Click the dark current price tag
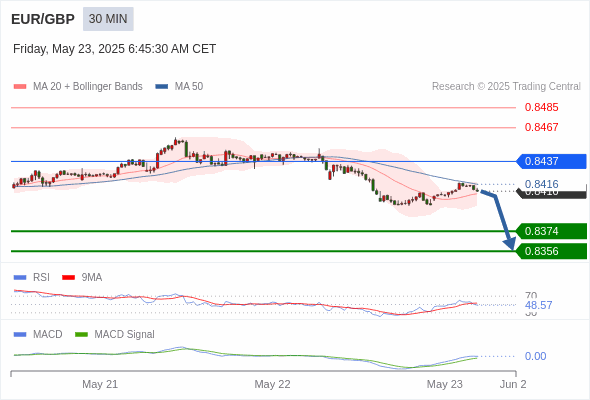The width and height of the screenshot is (590, 400). point(551,194)
